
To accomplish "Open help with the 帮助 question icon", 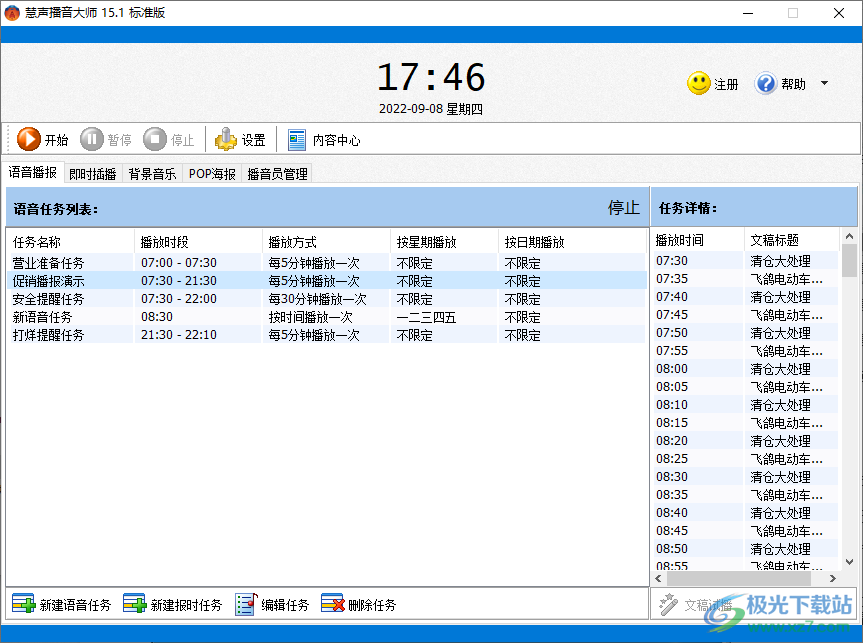I will point(768,84).
